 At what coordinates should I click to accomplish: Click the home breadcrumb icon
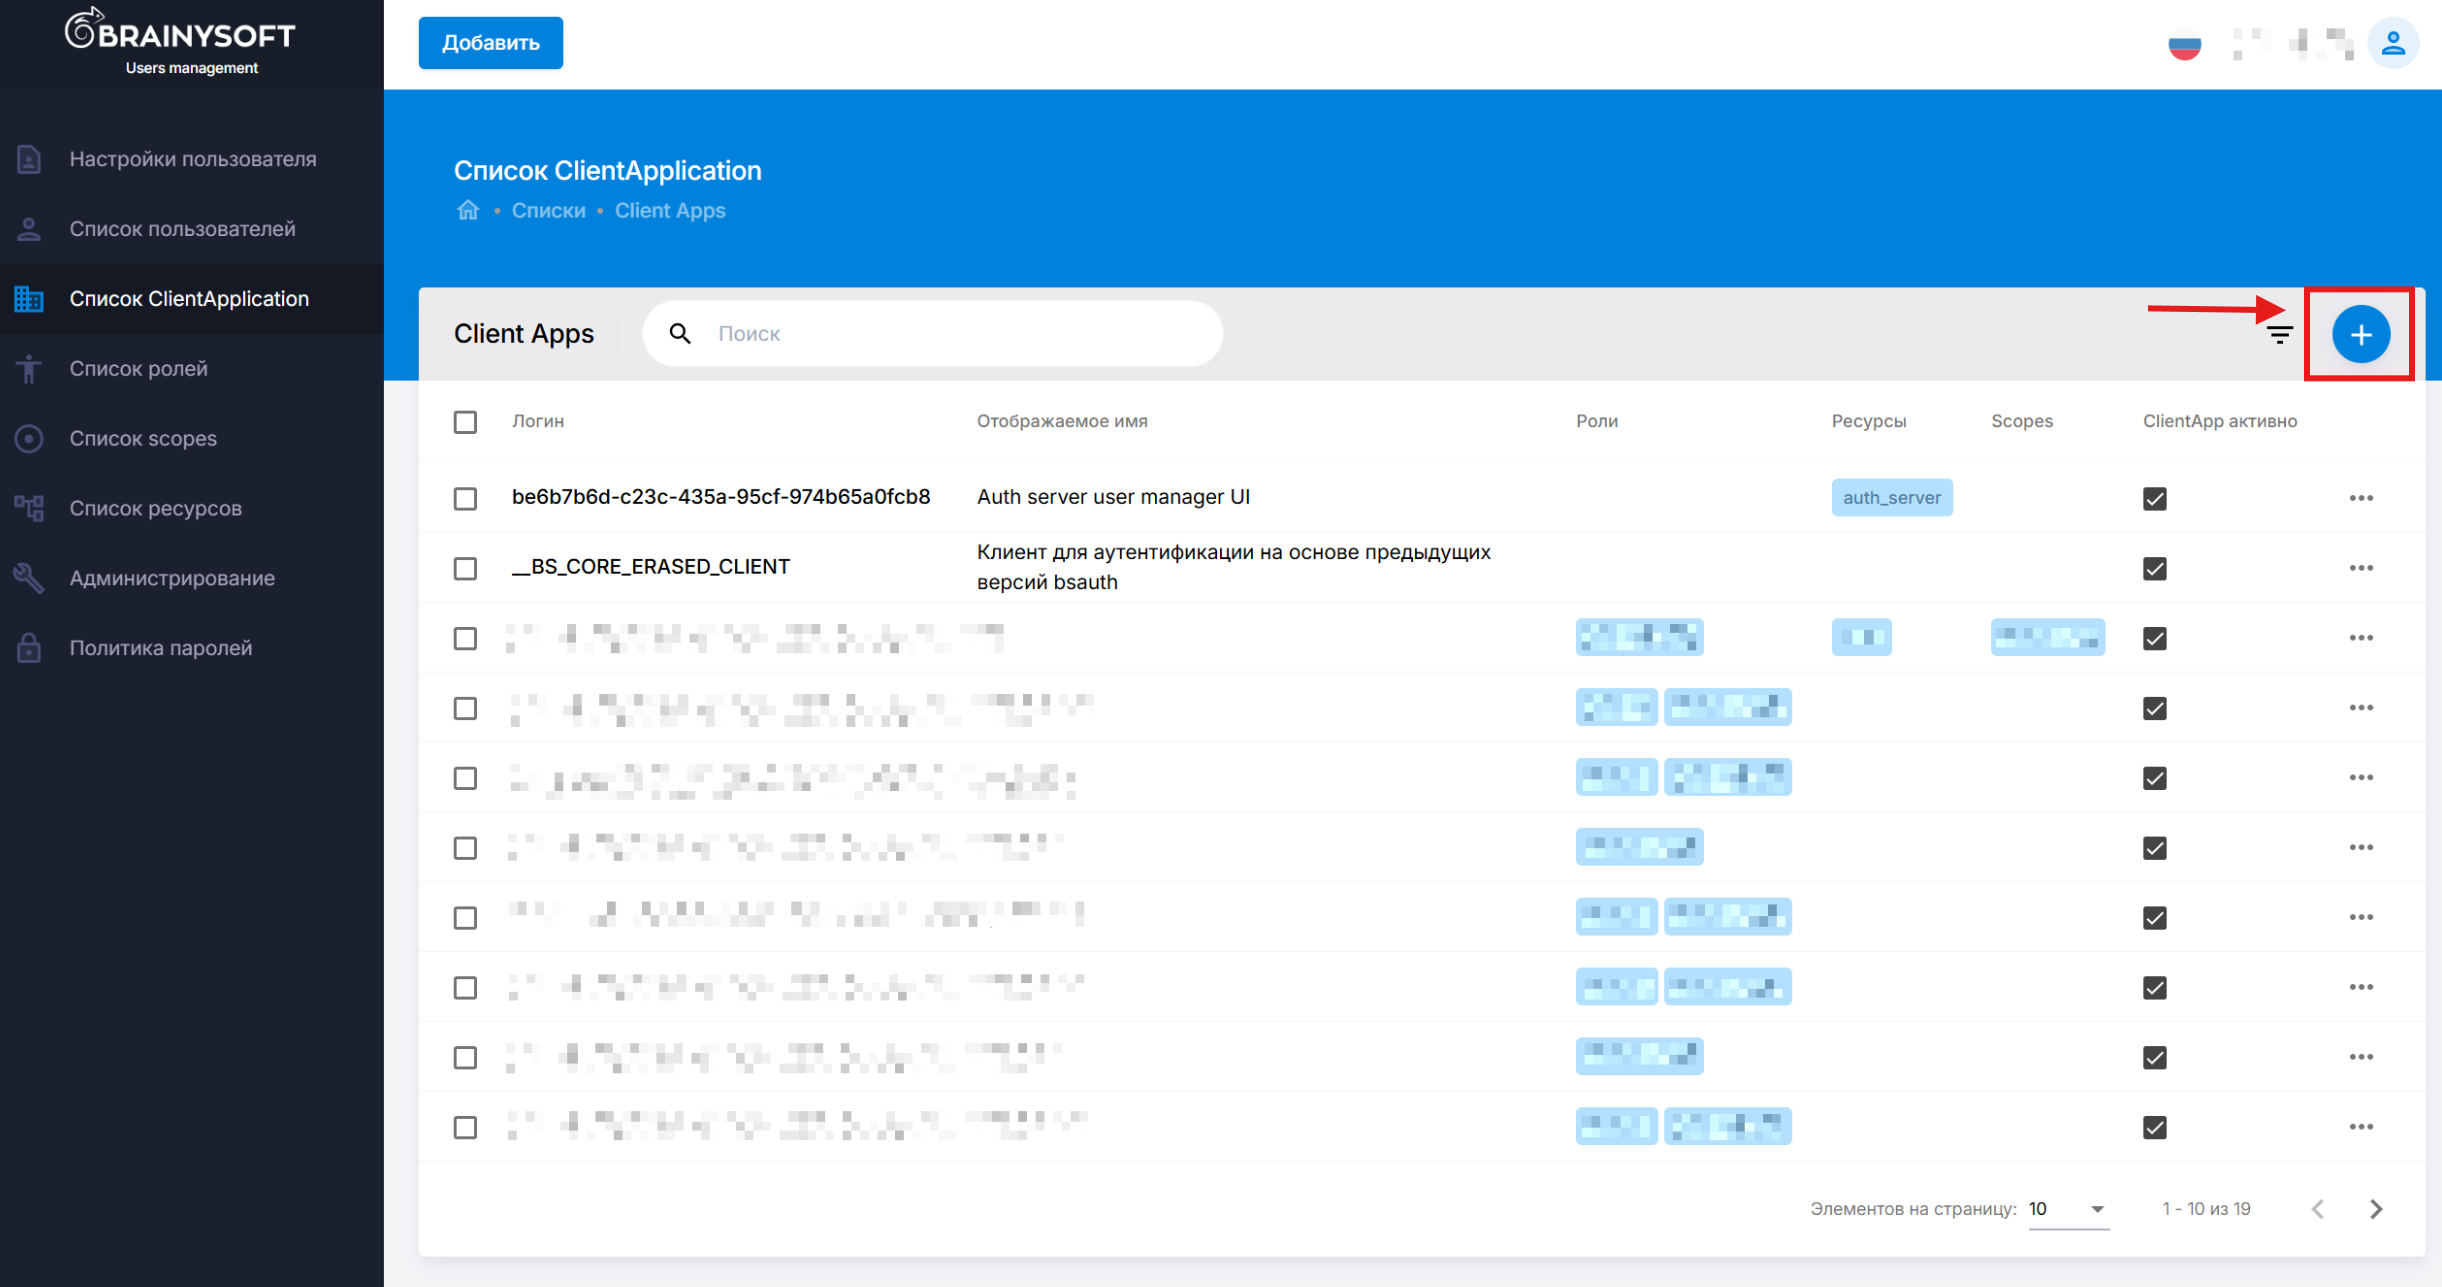click(468, 210)
